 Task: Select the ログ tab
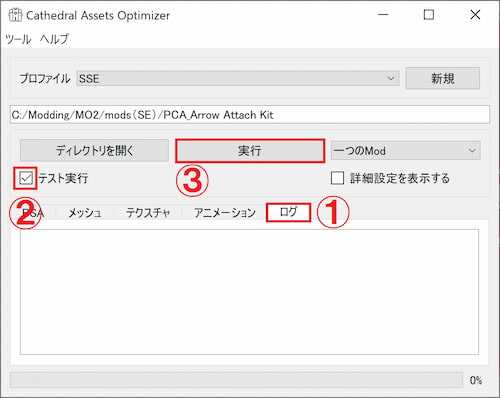[x=288, y=212]
